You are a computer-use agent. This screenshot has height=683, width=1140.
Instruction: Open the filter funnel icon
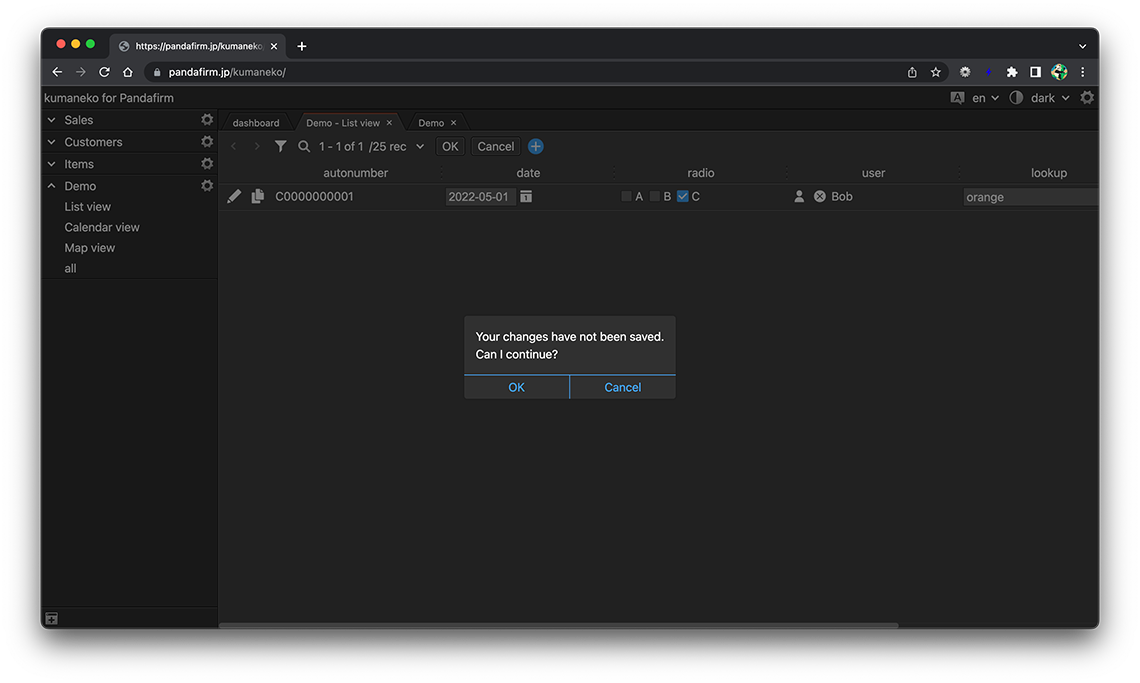[281, 146]
